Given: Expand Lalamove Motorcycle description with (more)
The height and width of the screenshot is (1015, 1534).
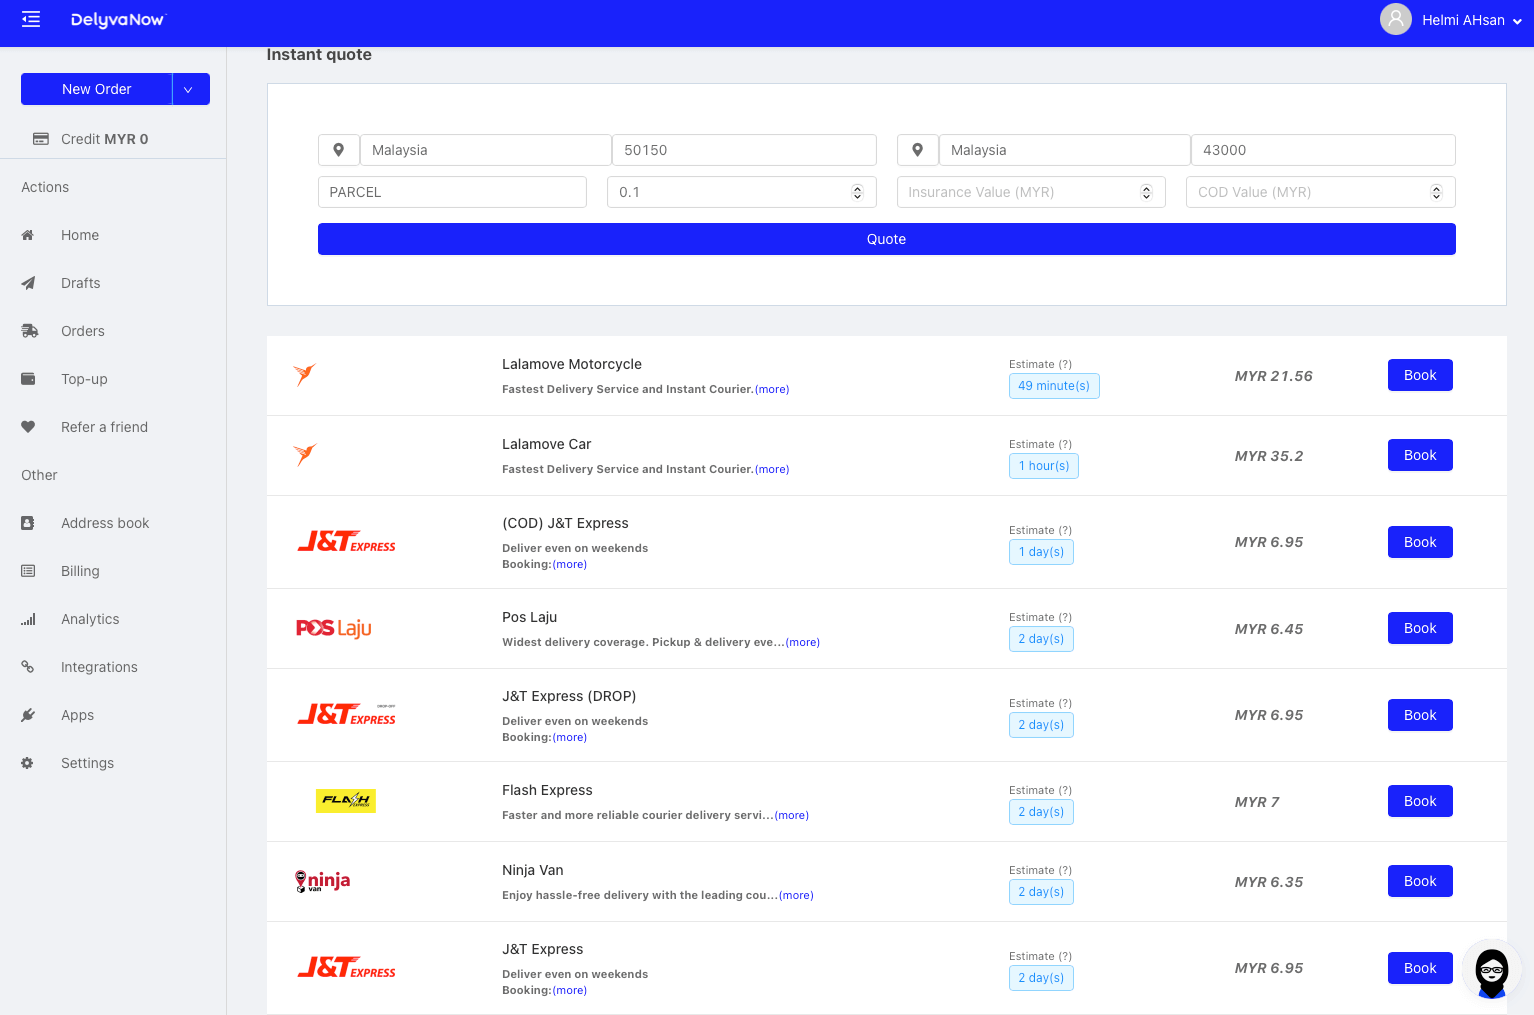Looking at the screenshot, I should pos(772,390).
